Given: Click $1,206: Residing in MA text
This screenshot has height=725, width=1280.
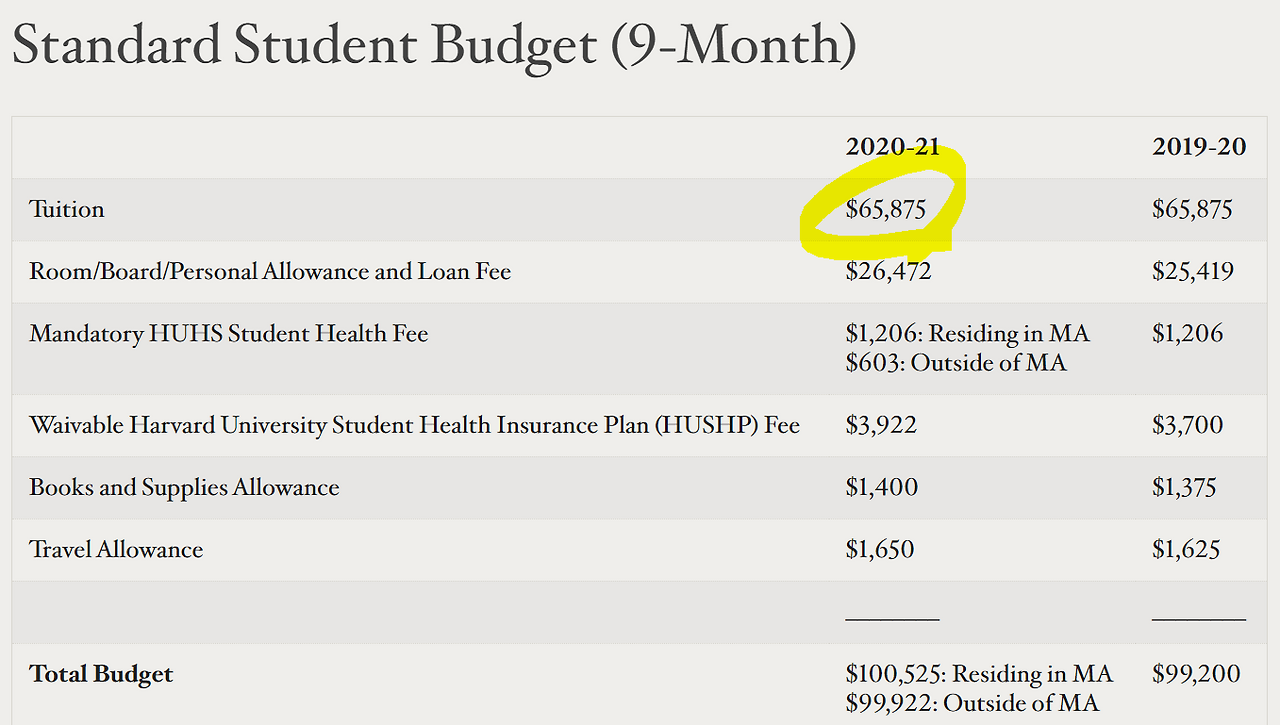Looking at the screenshot, I should tap(966, 334).
